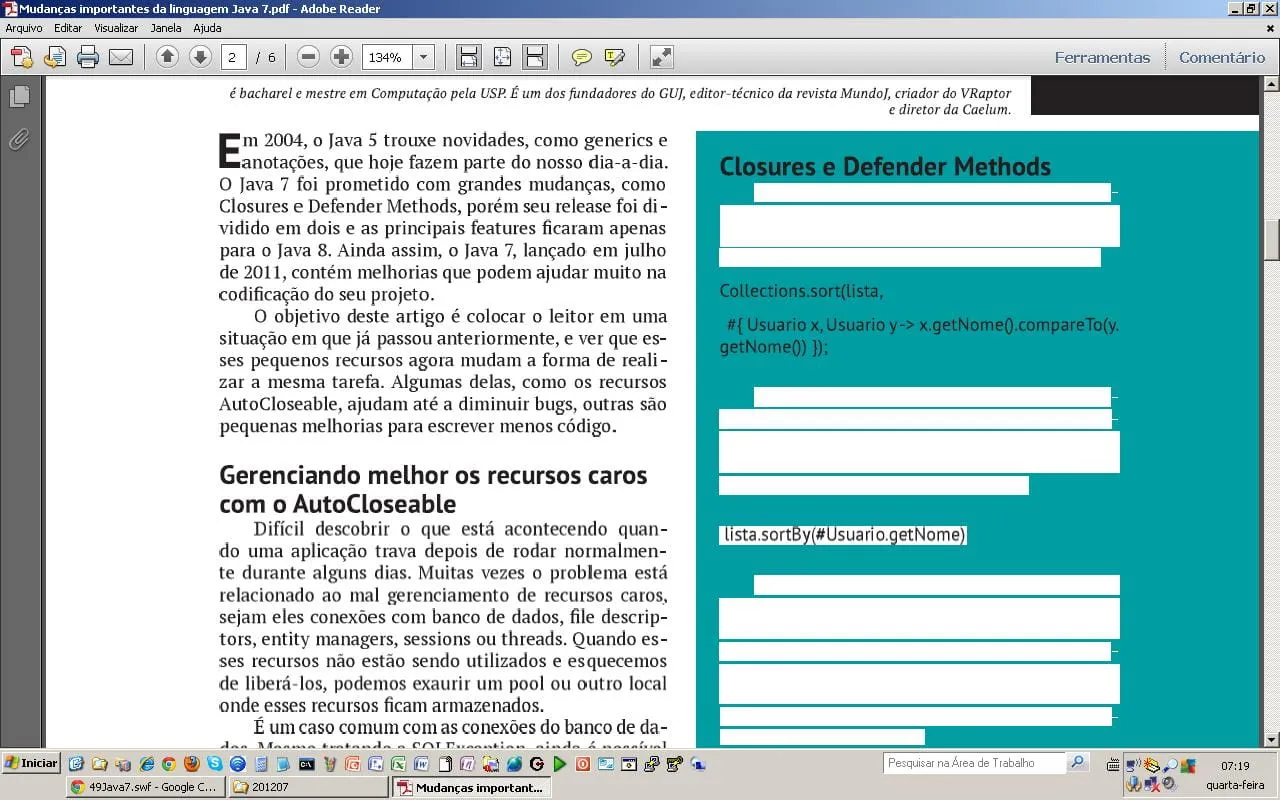Click the desktop search magnifier button

click(1077, 763)
